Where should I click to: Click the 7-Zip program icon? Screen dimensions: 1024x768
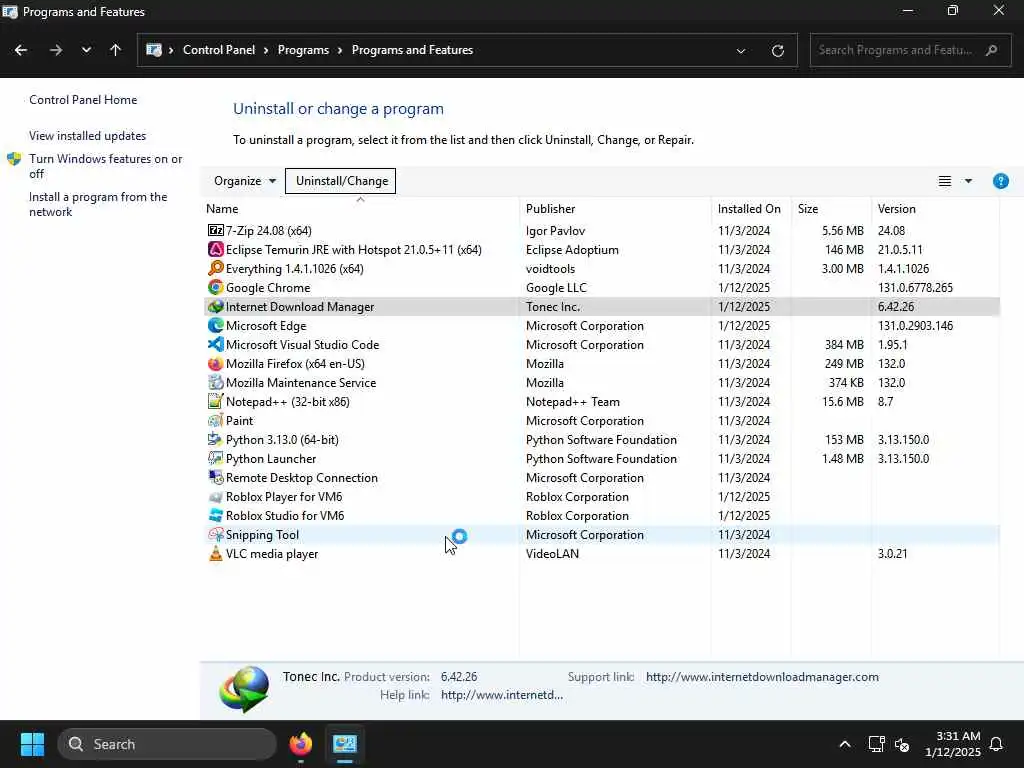[x=216, y=231]
